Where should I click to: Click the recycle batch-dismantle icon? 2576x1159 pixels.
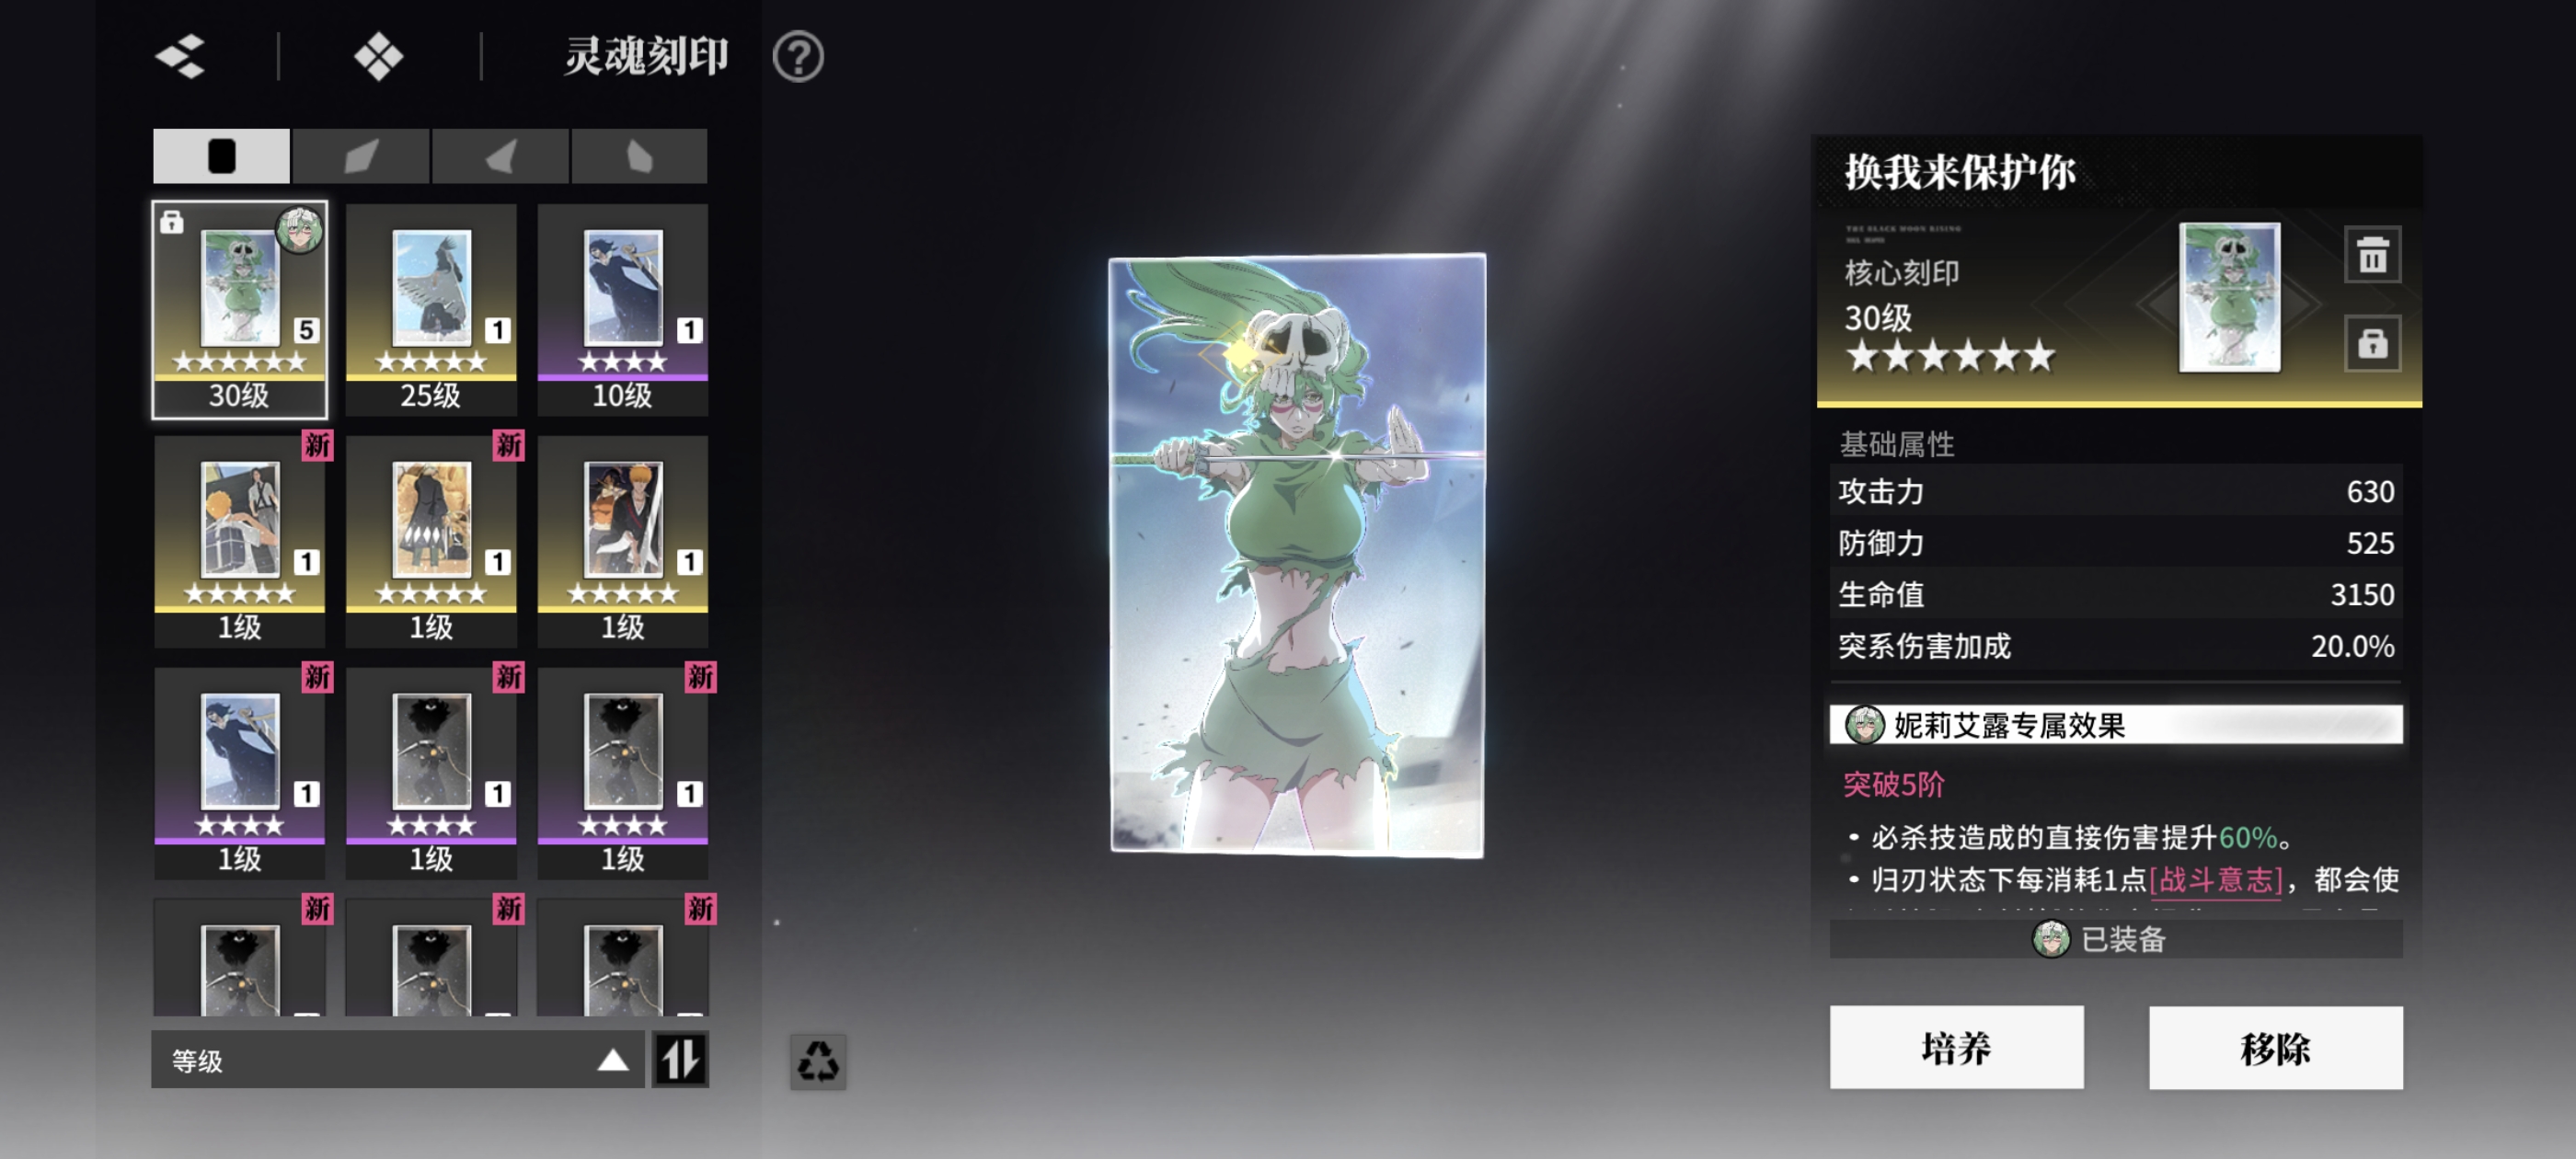tap(817, 1061)
